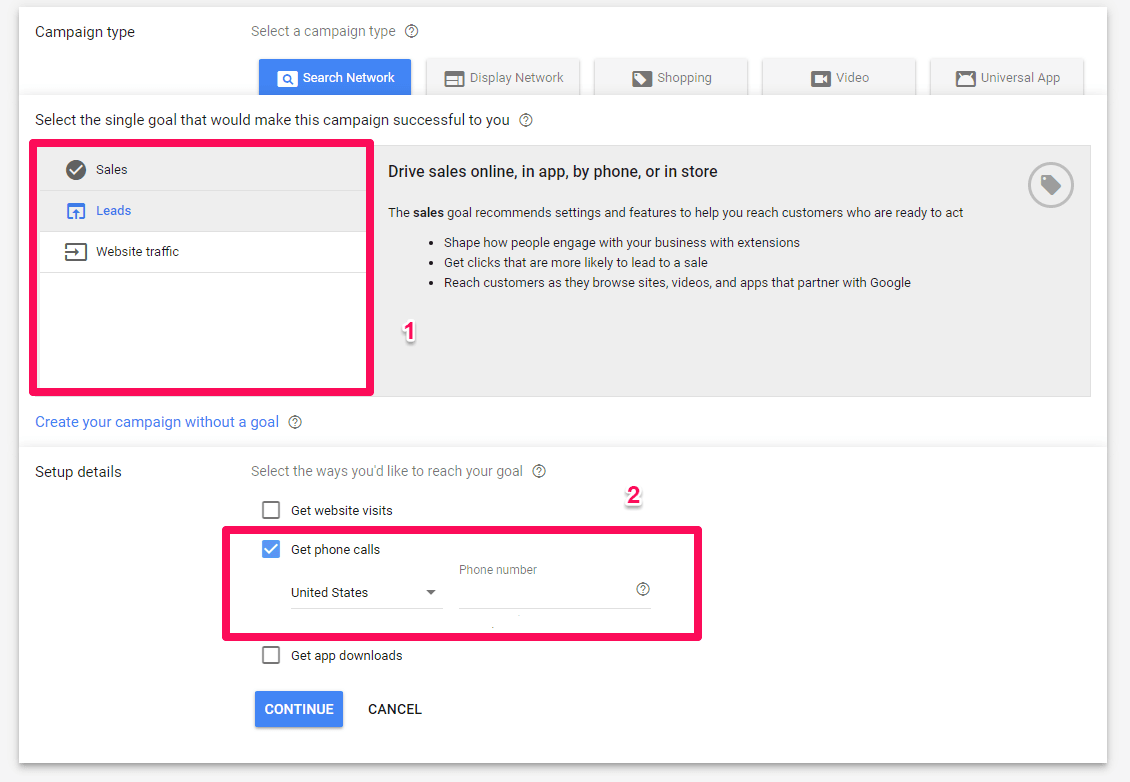Open 'Create your campaign without a goal' link
This screenshot has height=782, width=1130.
(157, 422)
